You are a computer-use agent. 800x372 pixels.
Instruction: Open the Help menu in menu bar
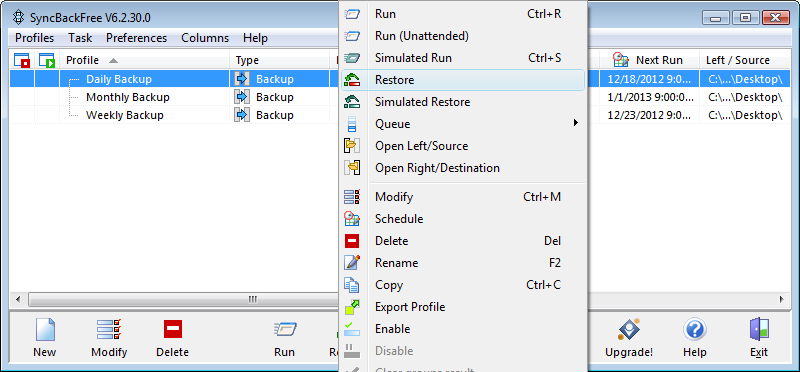255,38
